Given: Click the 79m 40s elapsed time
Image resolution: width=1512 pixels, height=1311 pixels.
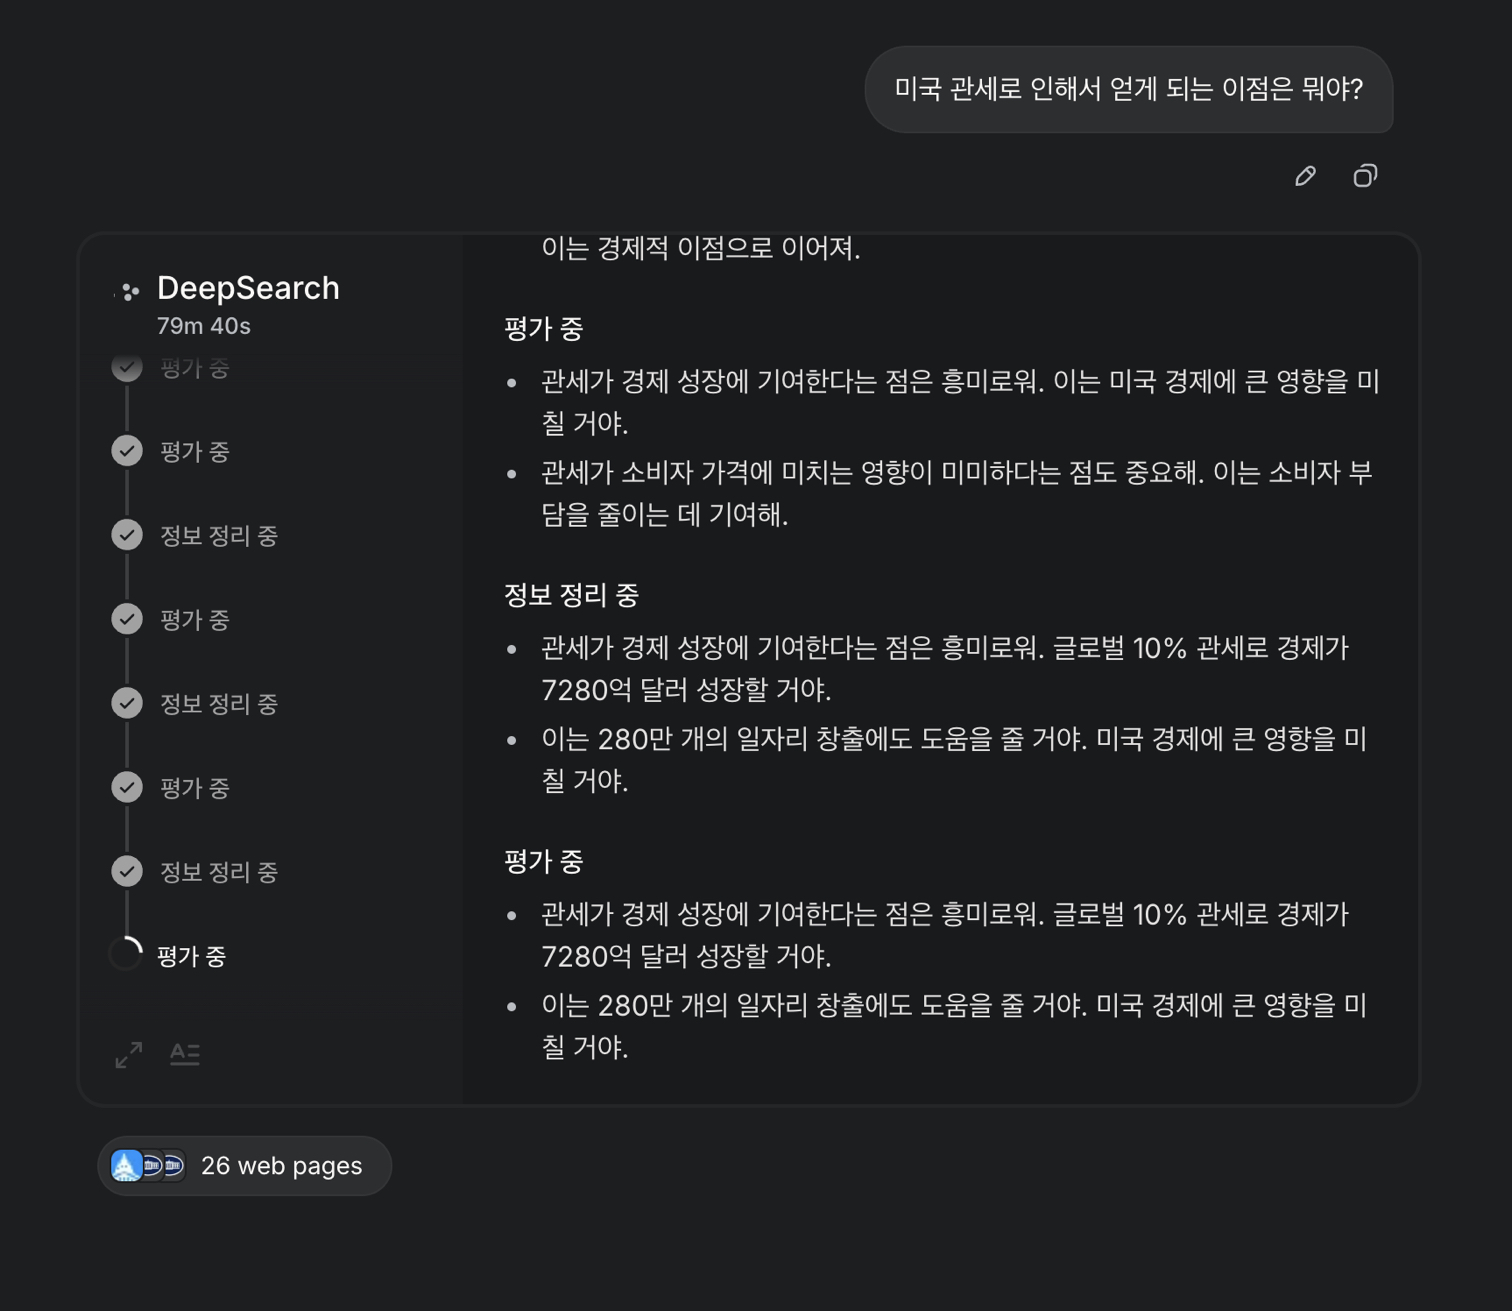Looking at the screenshot, I should (x=204, y=326).
